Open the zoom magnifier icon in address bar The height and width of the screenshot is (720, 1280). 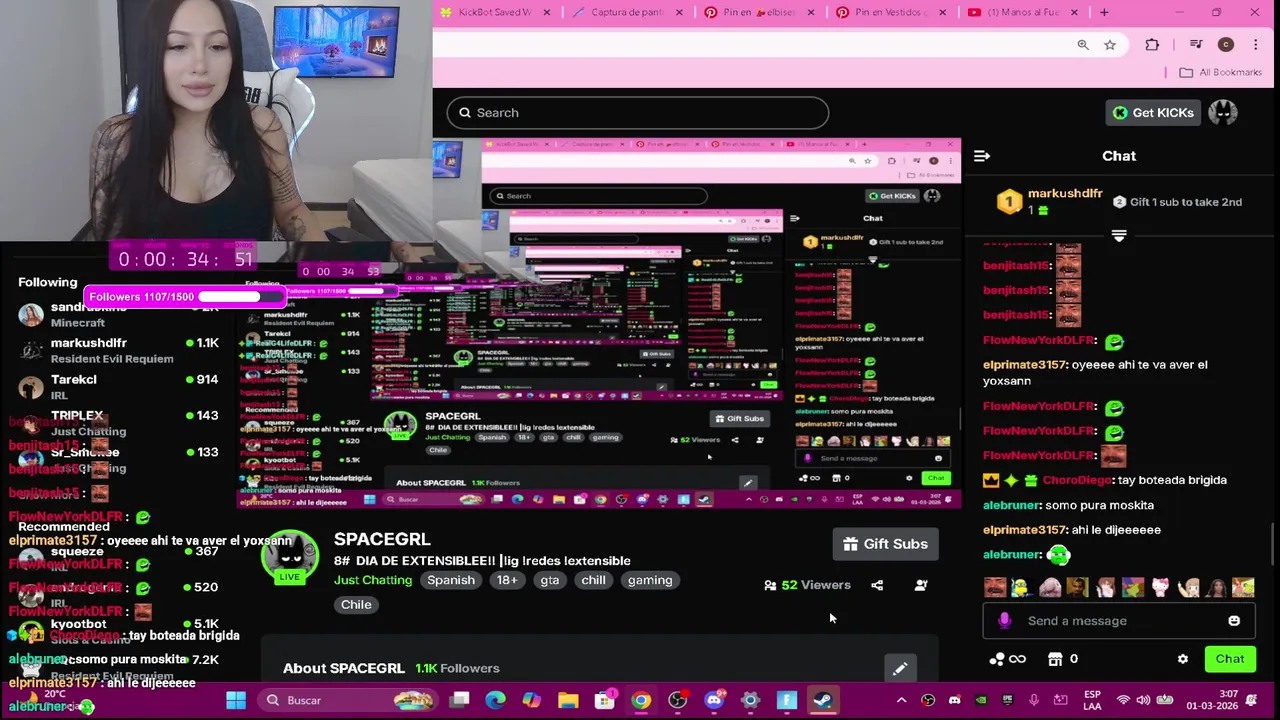point(1083,44)
